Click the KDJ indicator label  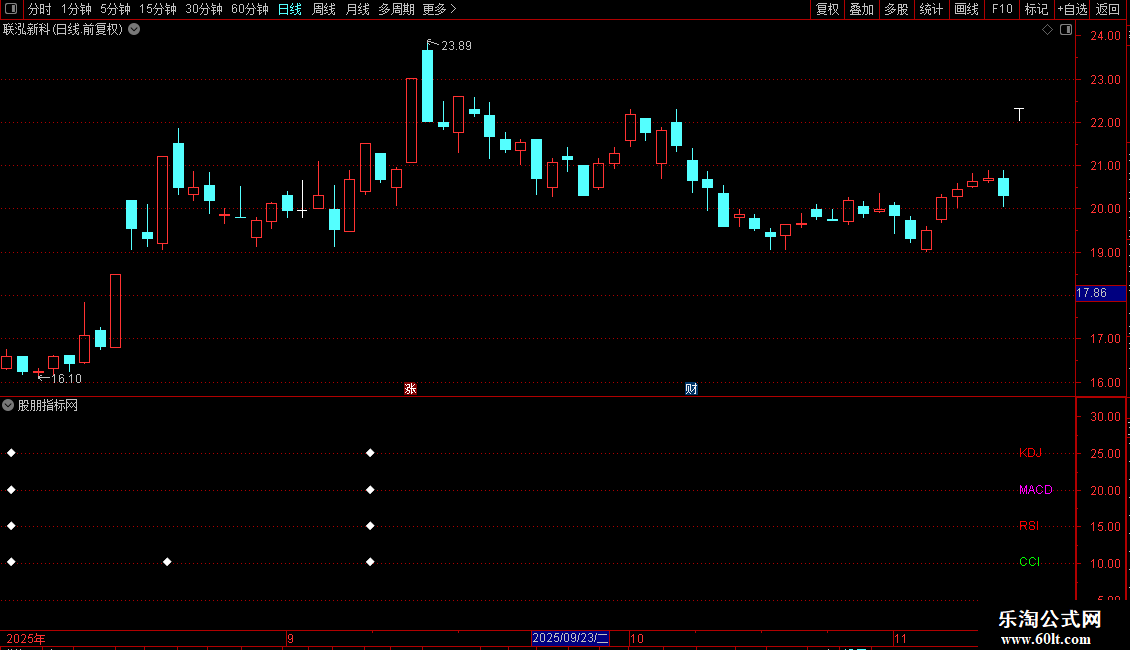tap(1031, 453)
